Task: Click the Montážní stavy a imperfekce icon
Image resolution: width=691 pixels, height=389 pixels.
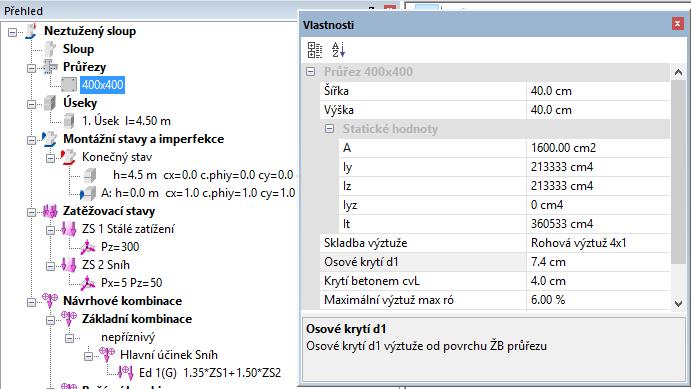Action: point(50,139)
